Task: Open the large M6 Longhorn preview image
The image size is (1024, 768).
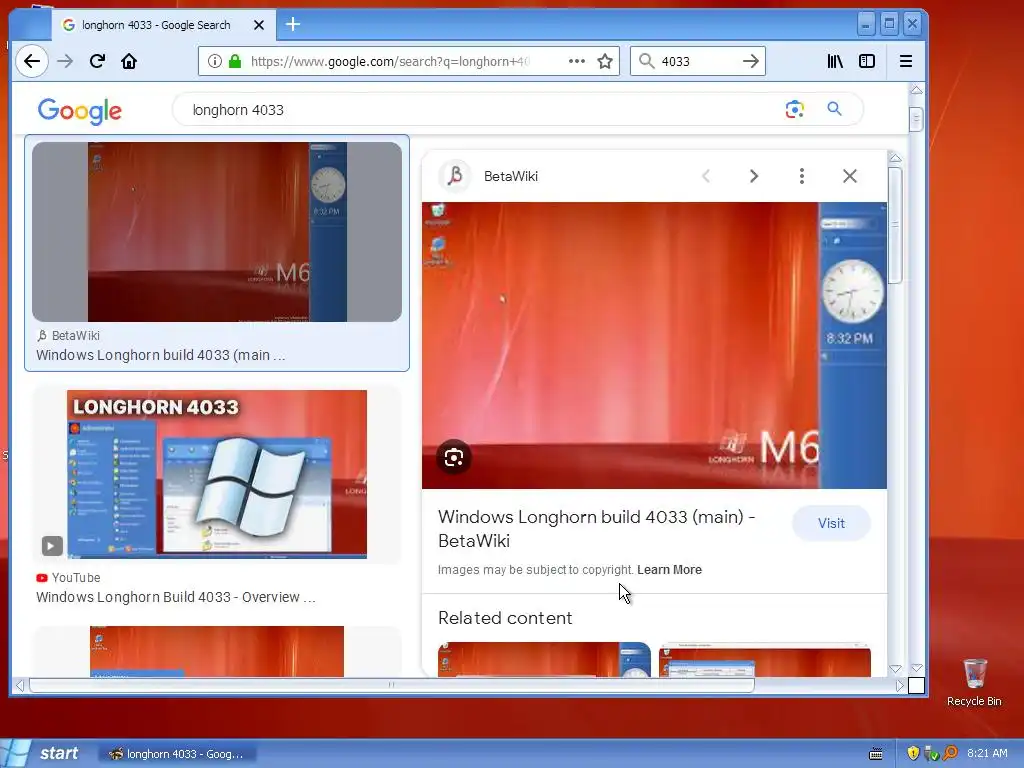Action: click(654, 345)
